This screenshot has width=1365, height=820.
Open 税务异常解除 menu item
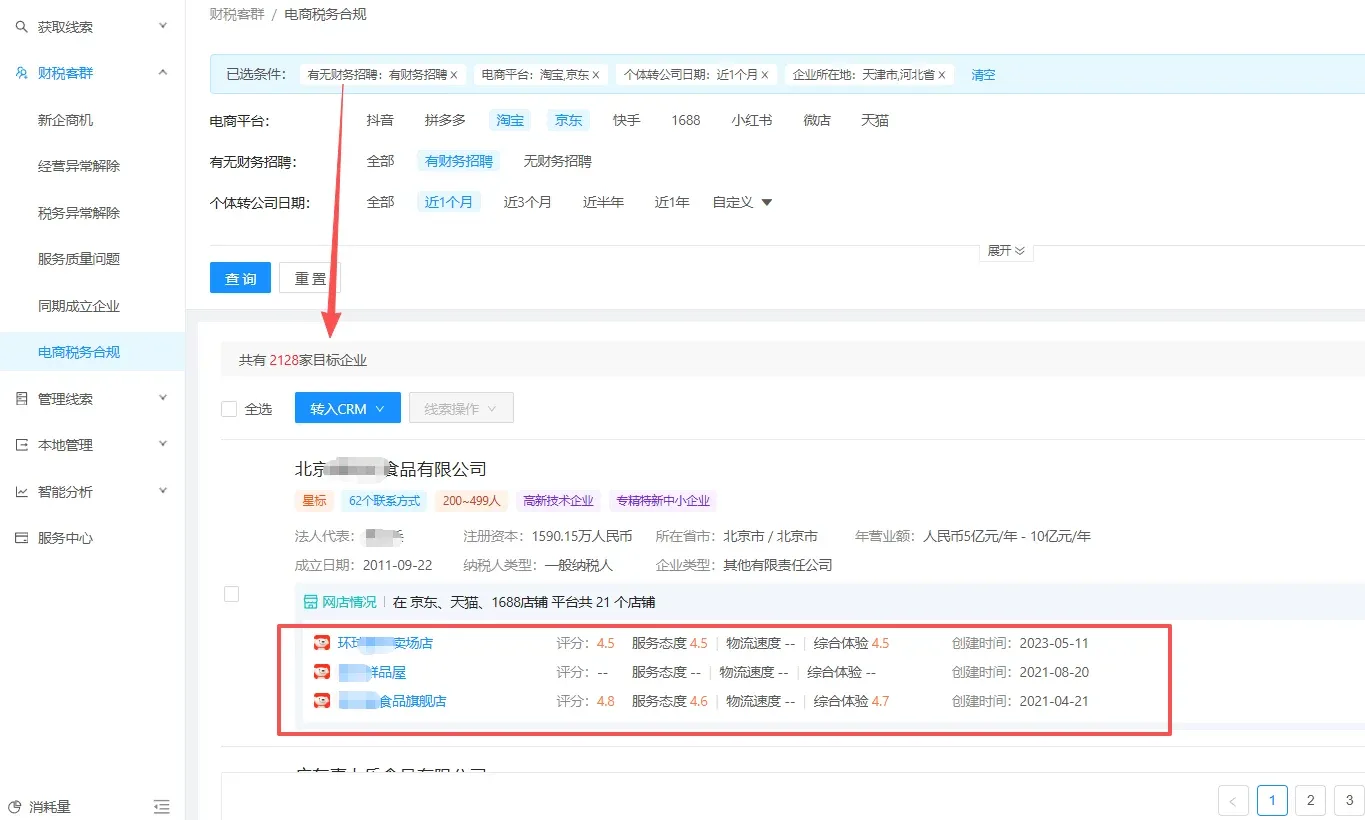pos(79,213)
